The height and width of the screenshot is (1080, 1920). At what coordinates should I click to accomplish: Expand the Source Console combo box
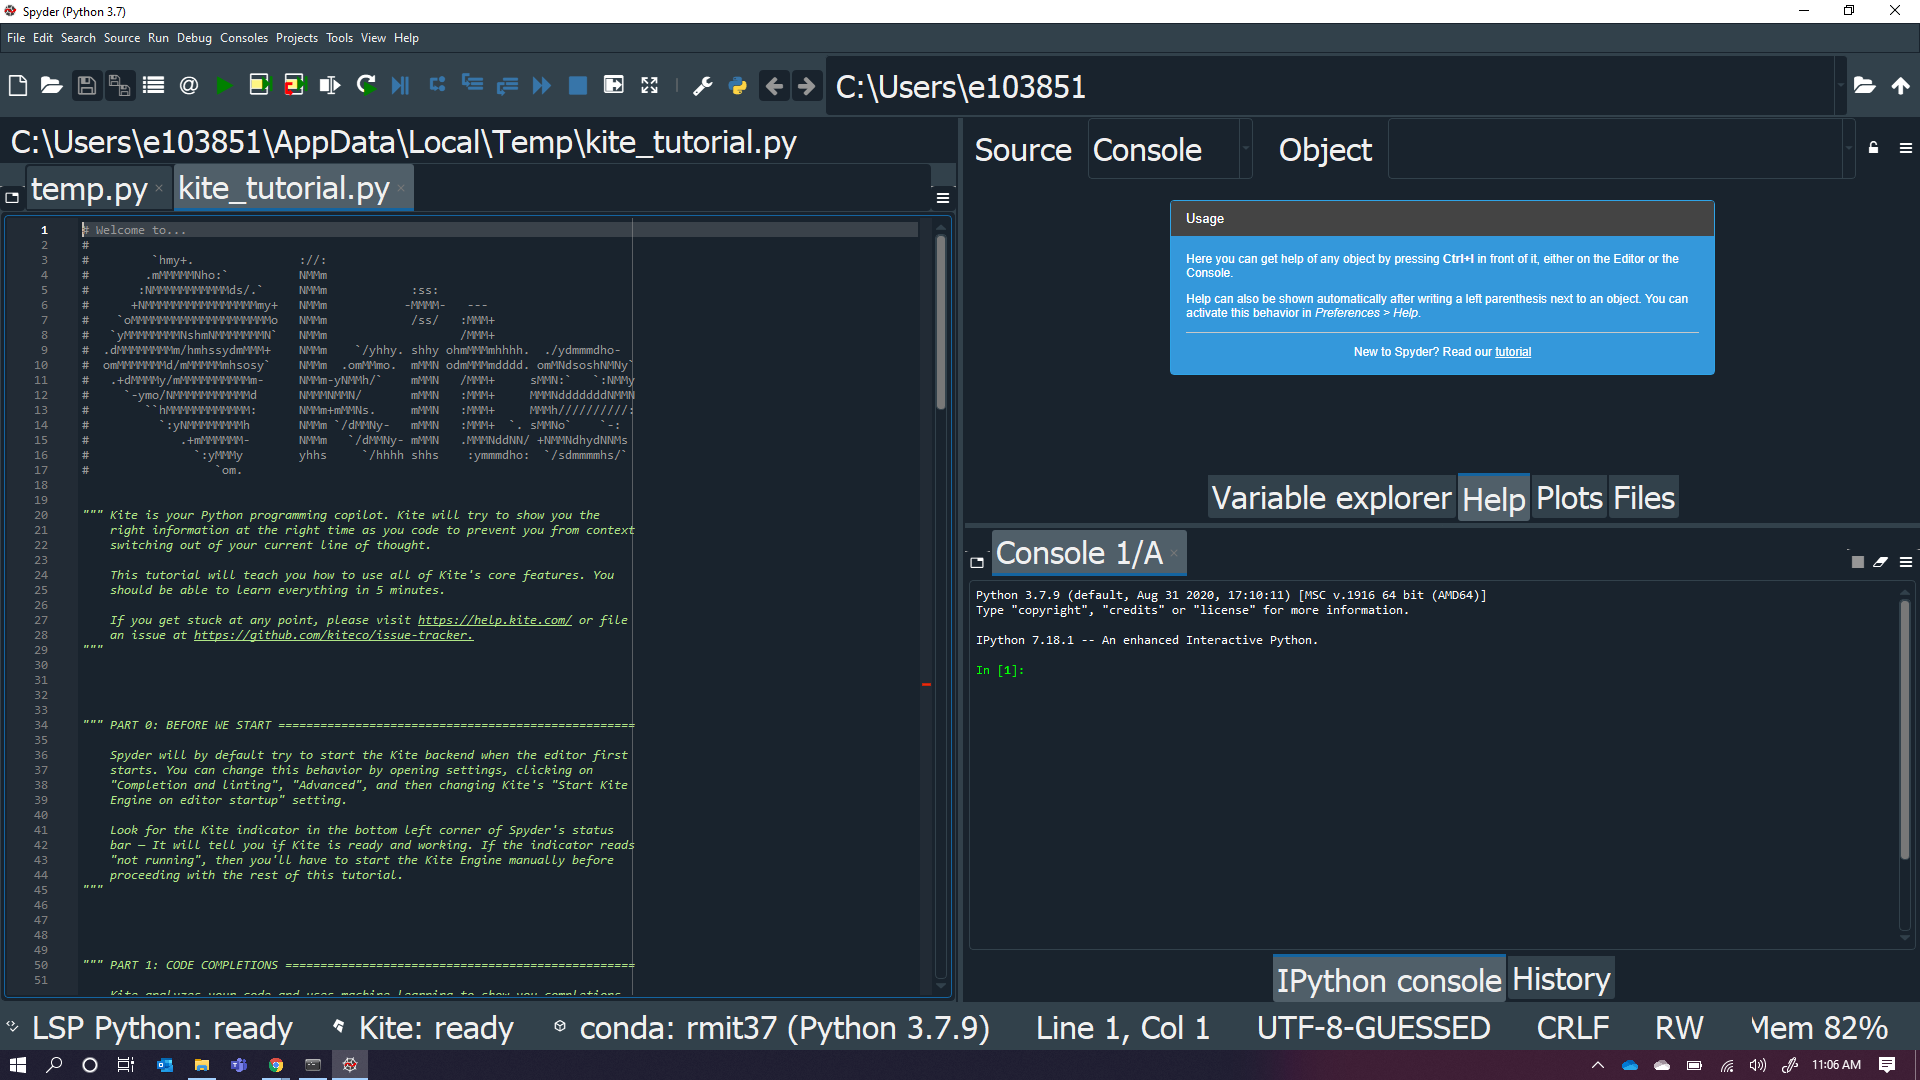[x=1246, y=148]
